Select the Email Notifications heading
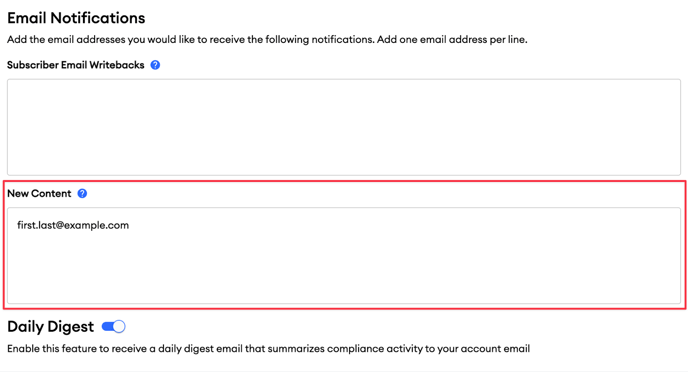The width and height of the screenshot is (688, 372). pos(76,18)
